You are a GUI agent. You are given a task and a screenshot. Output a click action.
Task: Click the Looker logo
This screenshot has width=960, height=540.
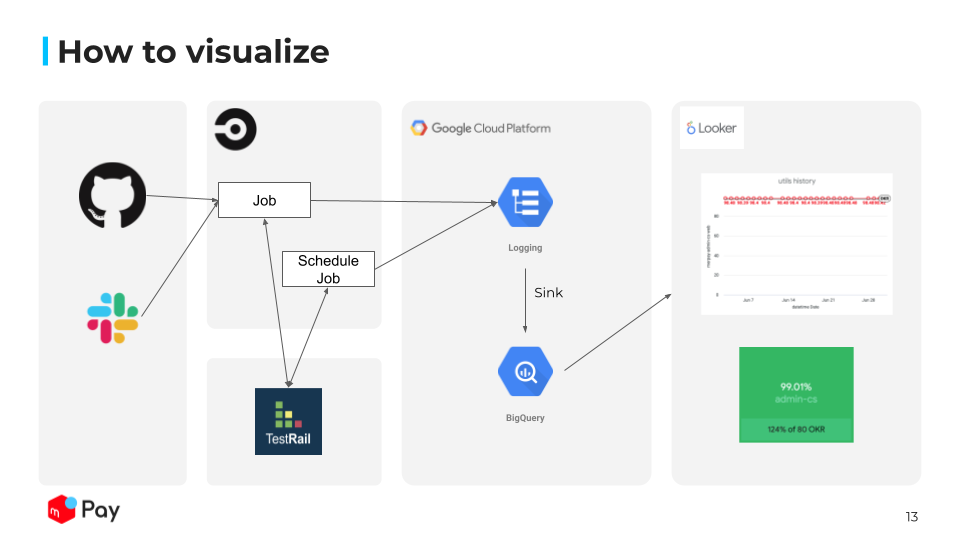click(711, 128)
